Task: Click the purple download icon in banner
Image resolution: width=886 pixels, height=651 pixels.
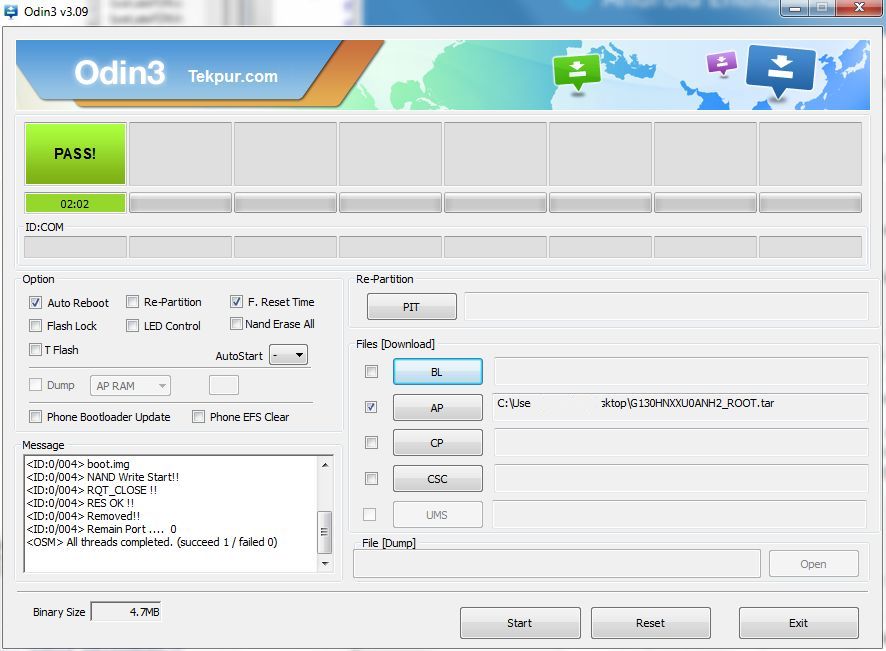Action: click(722, 63)
